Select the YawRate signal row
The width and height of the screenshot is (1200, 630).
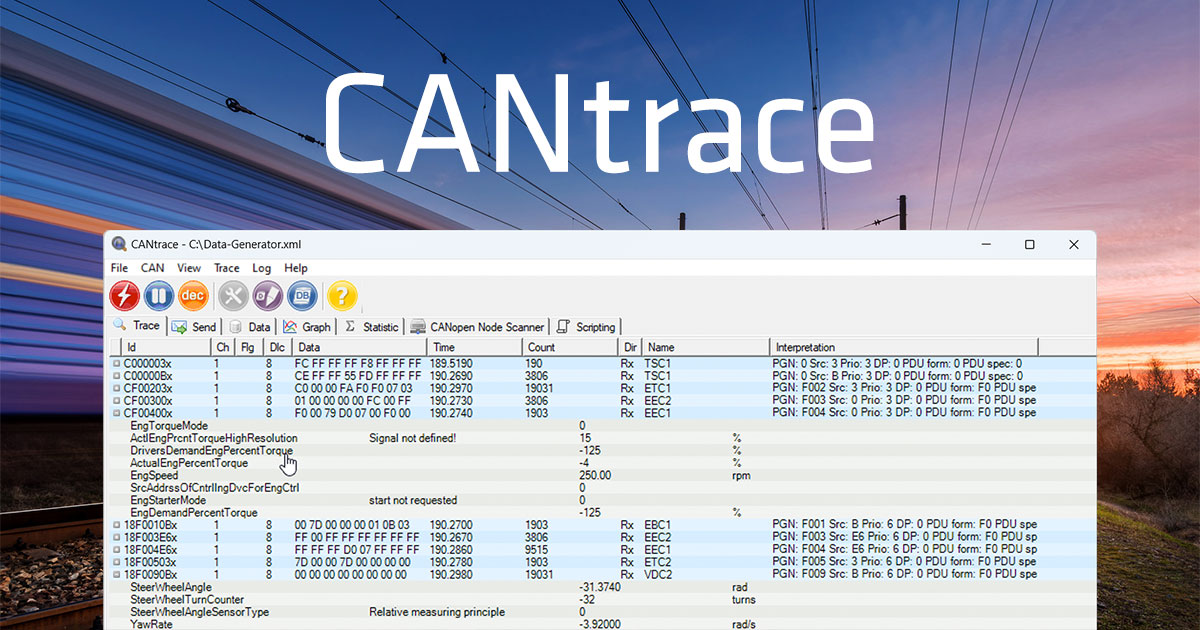(x=152, y=624)
